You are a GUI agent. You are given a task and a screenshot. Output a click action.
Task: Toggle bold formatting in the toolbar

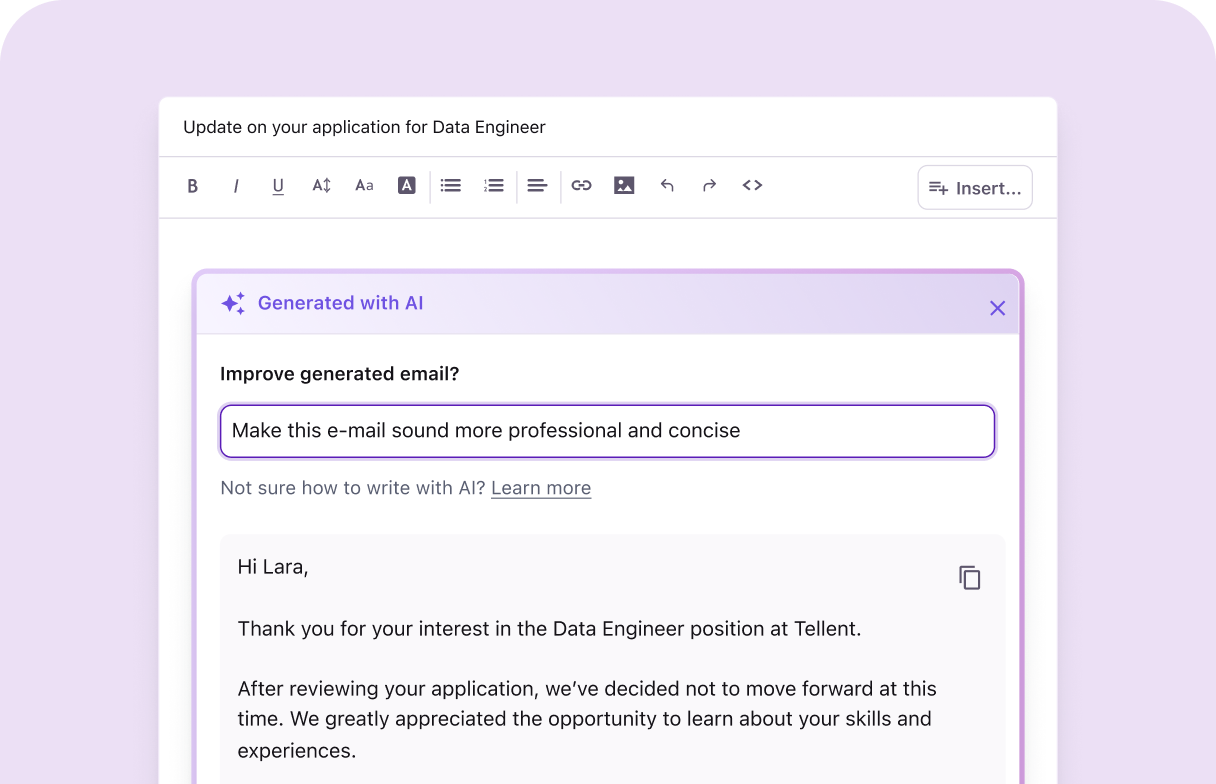(193, 185)
